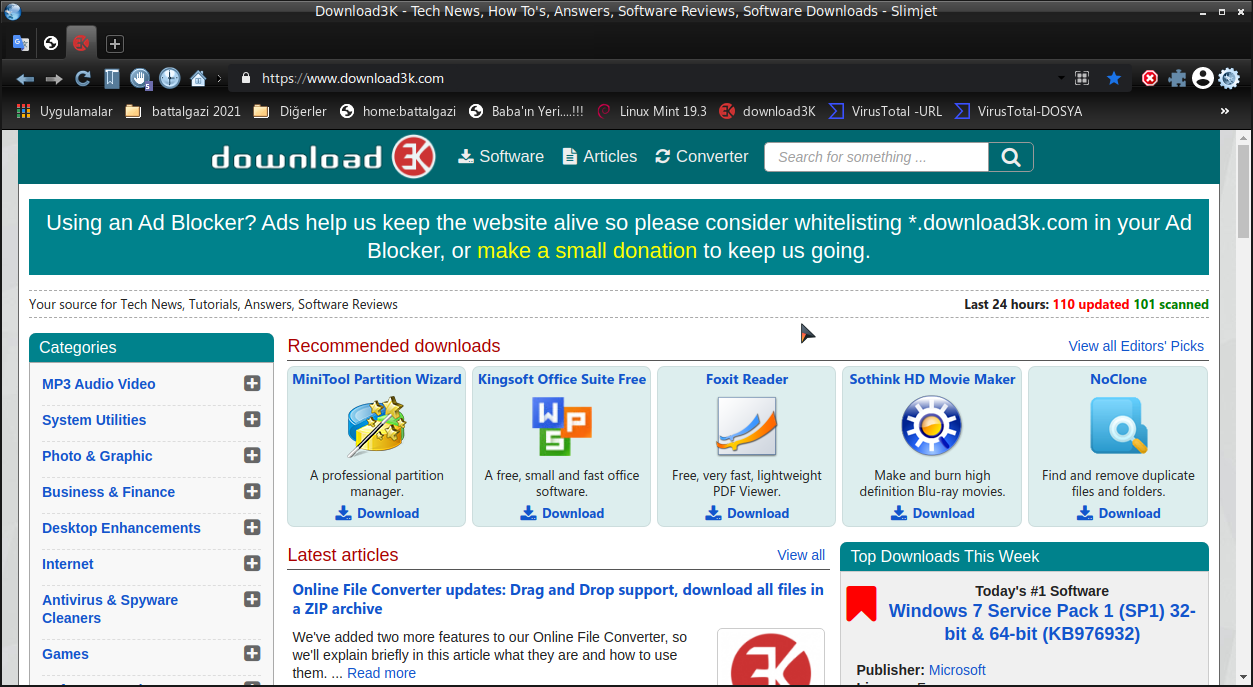Click the Slimjet globe icon in title bar
The height and width of the screenshot is (687, 1253).
(x=13, y=11)
